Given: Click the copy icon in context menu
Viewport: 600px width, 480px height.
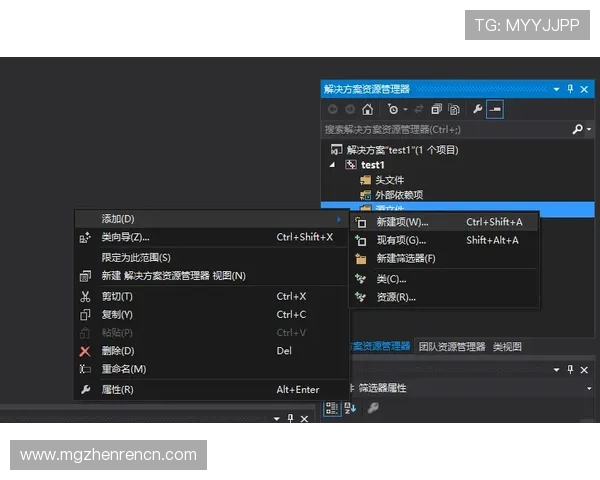Looking at the screenshot, I should (x=85, y=315).
